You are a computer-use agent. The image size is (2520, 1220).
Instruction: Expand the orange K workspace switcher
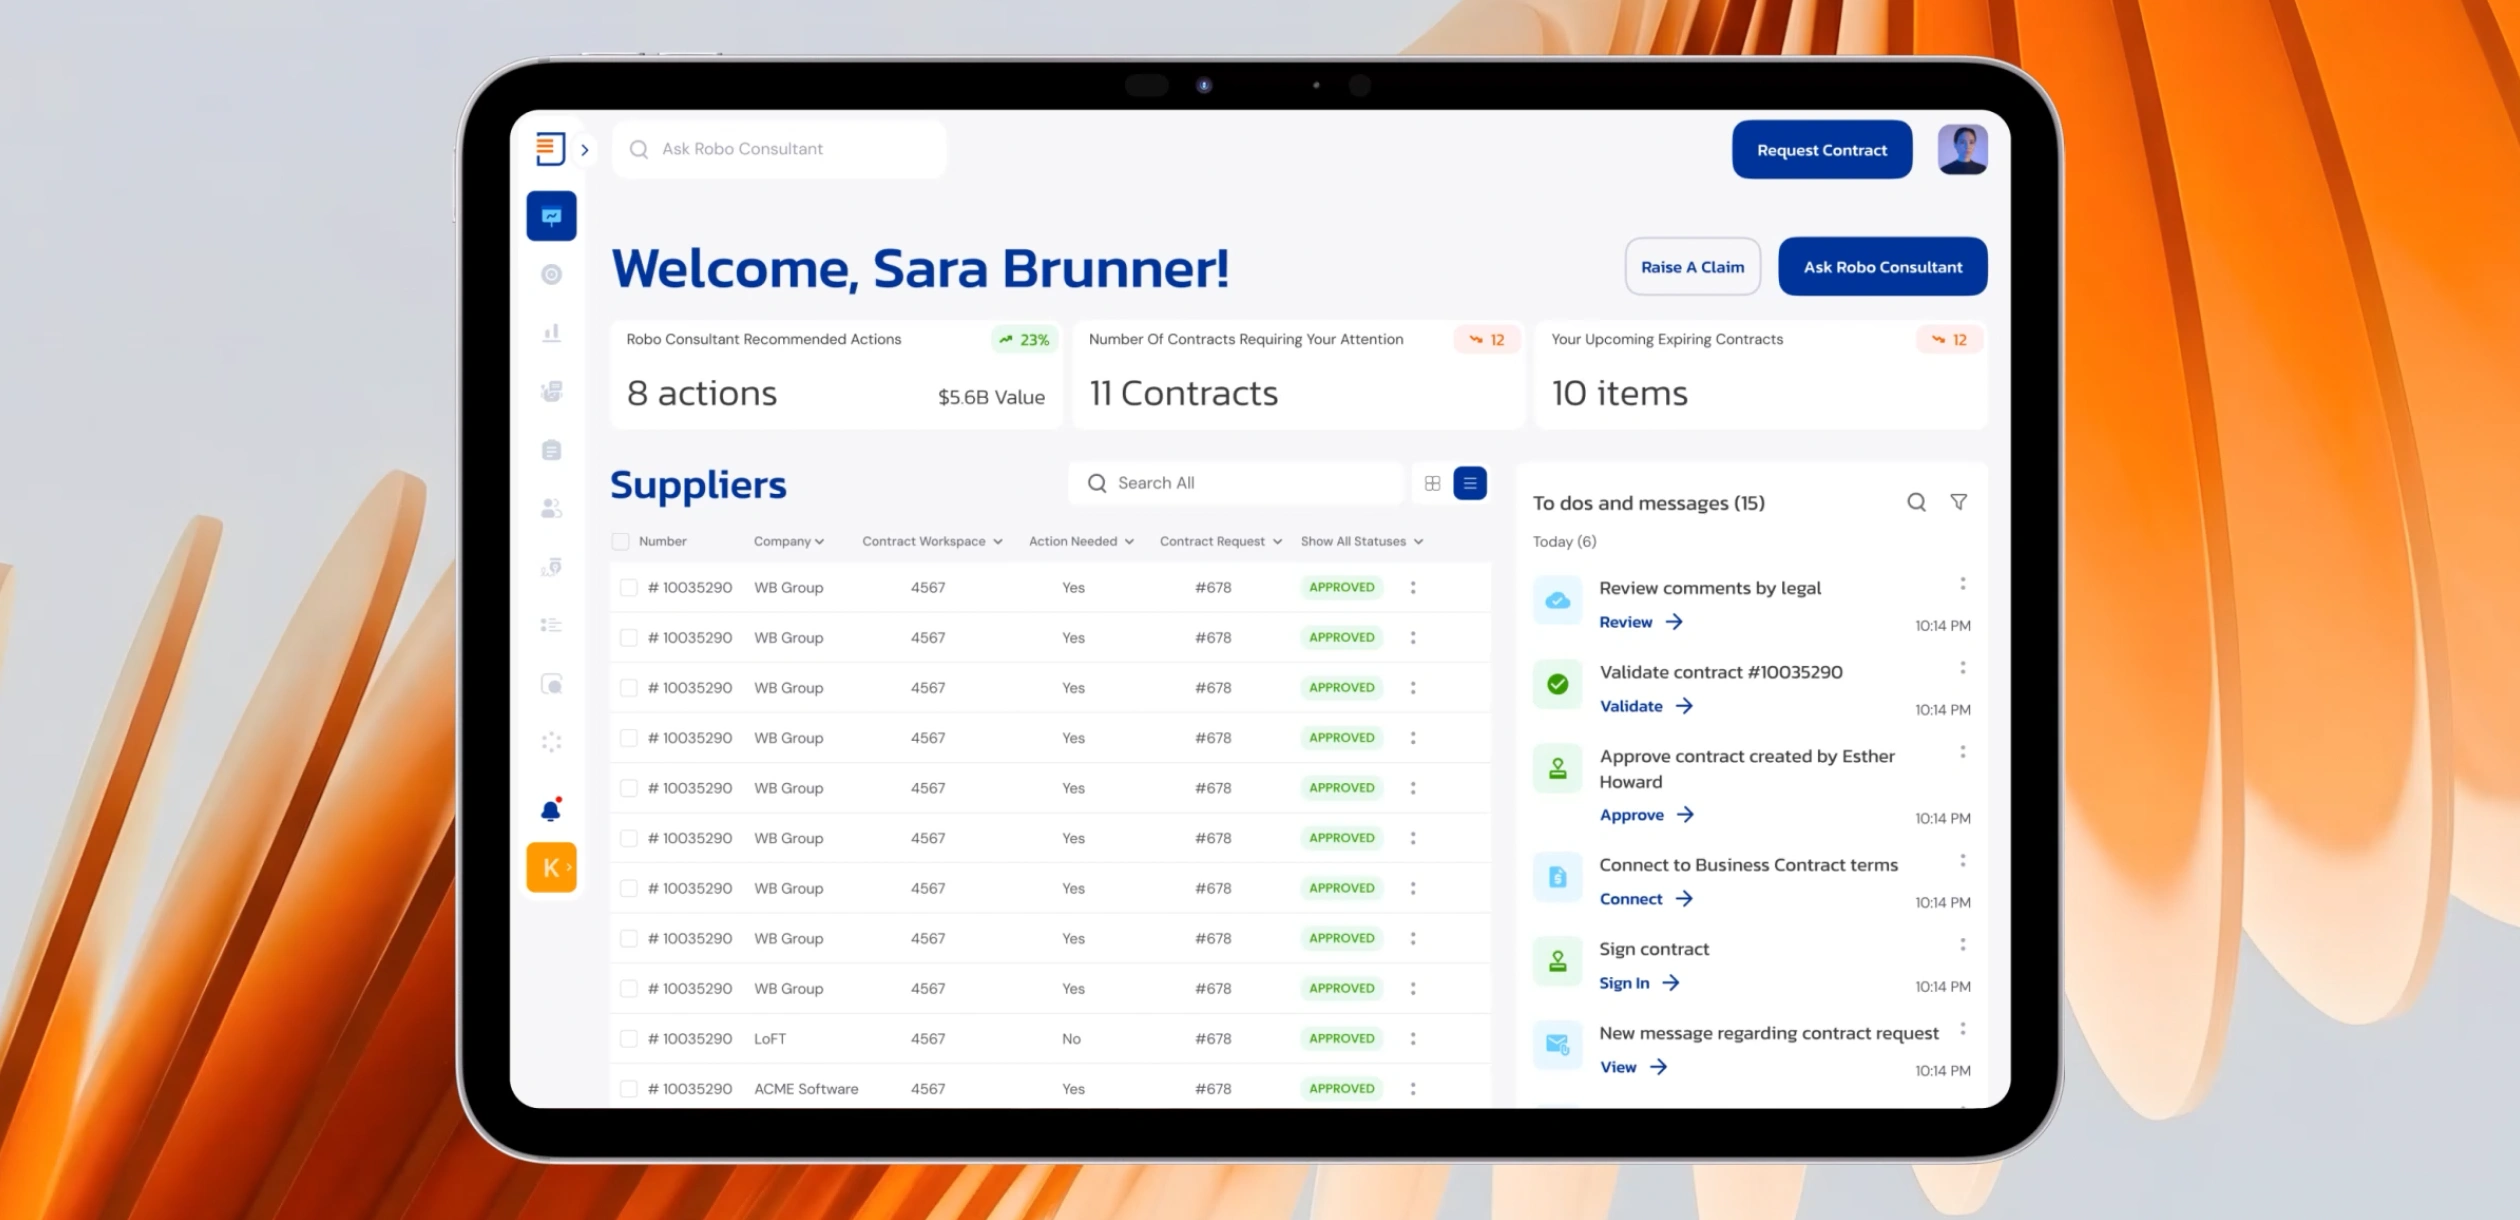[x=551, y=867]
